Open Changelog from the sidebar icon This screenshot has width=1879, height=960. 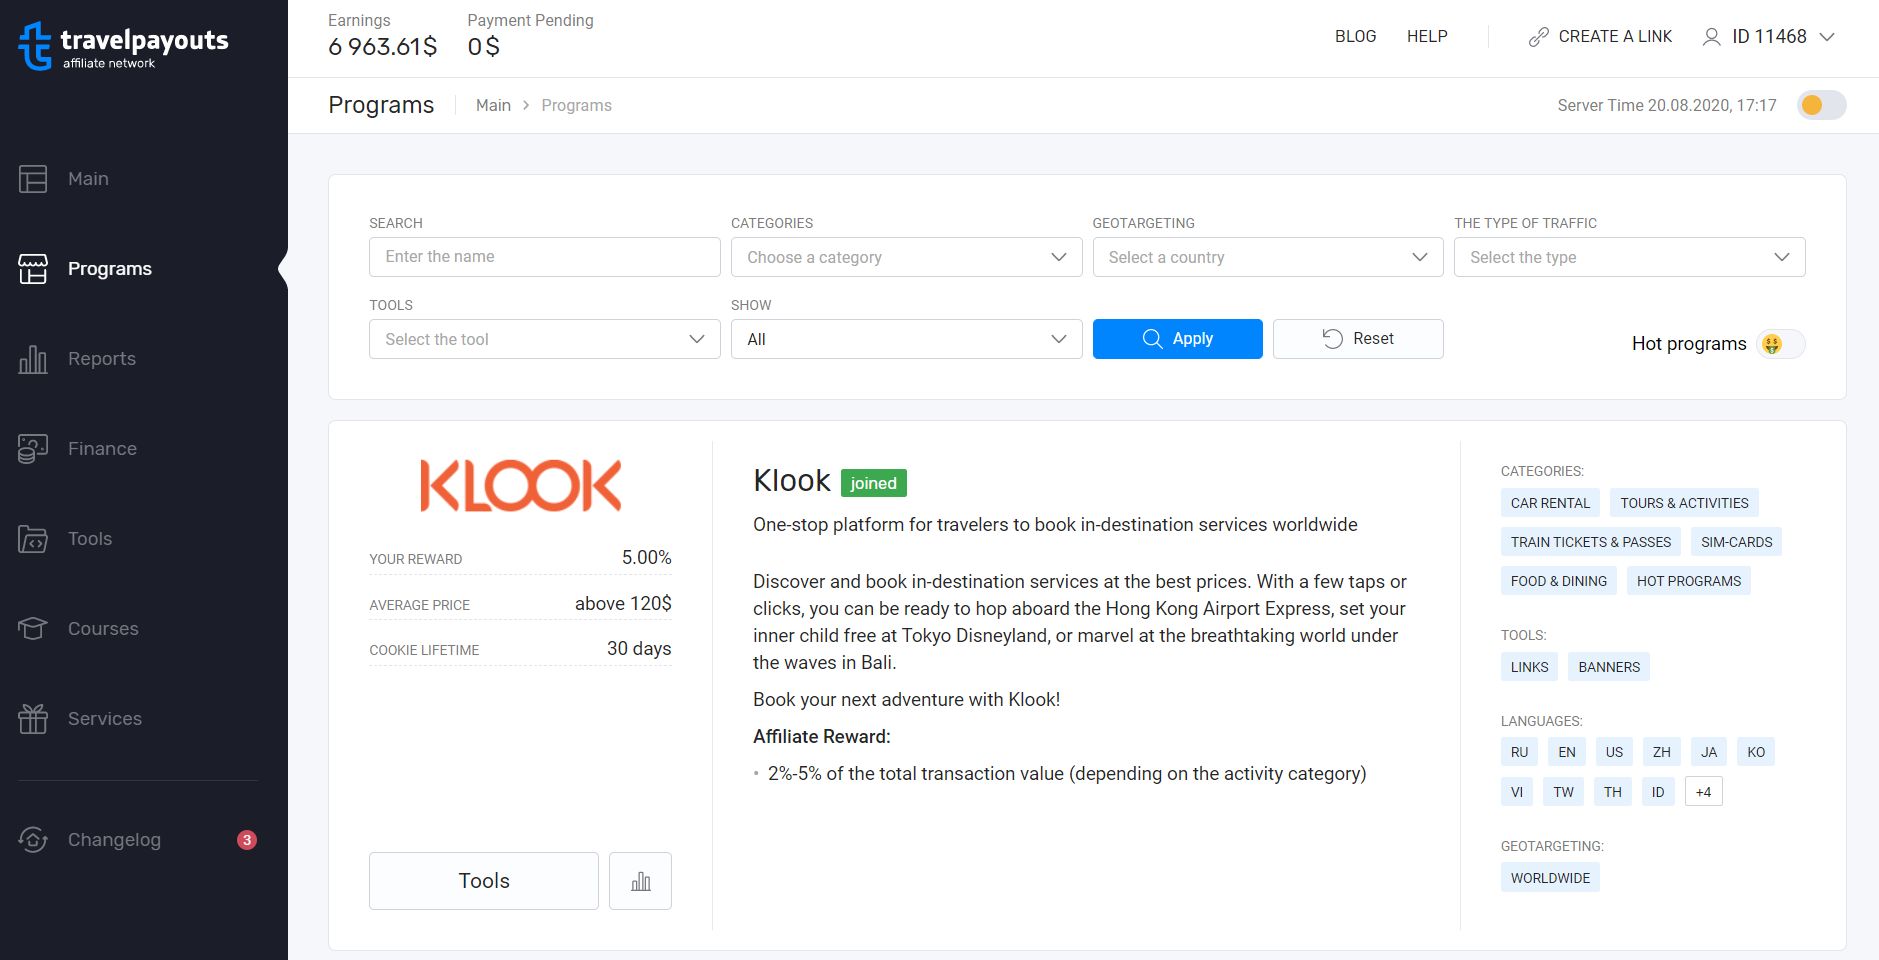pyautogui.click(x=33, y=840)
